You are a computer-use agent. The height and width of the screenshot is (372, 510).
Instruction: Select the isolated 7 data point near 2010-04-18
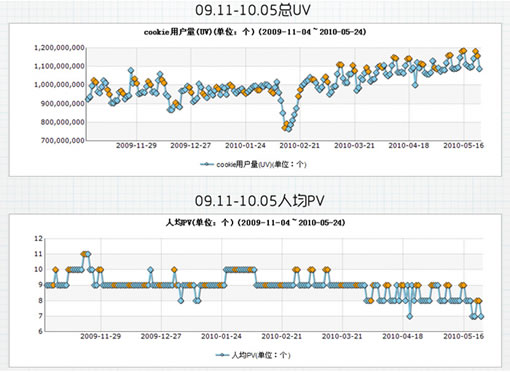(409, 316)
